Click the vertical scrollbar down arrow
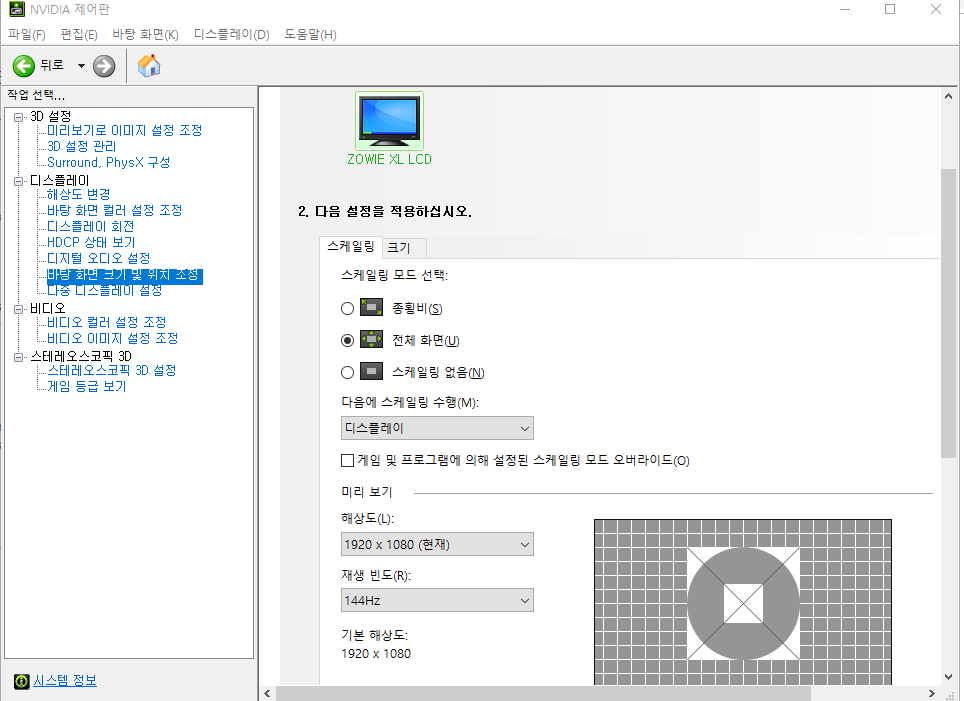The height and width of the screenshot is (701, 964). pyautogui.click(x=948, y=677)
